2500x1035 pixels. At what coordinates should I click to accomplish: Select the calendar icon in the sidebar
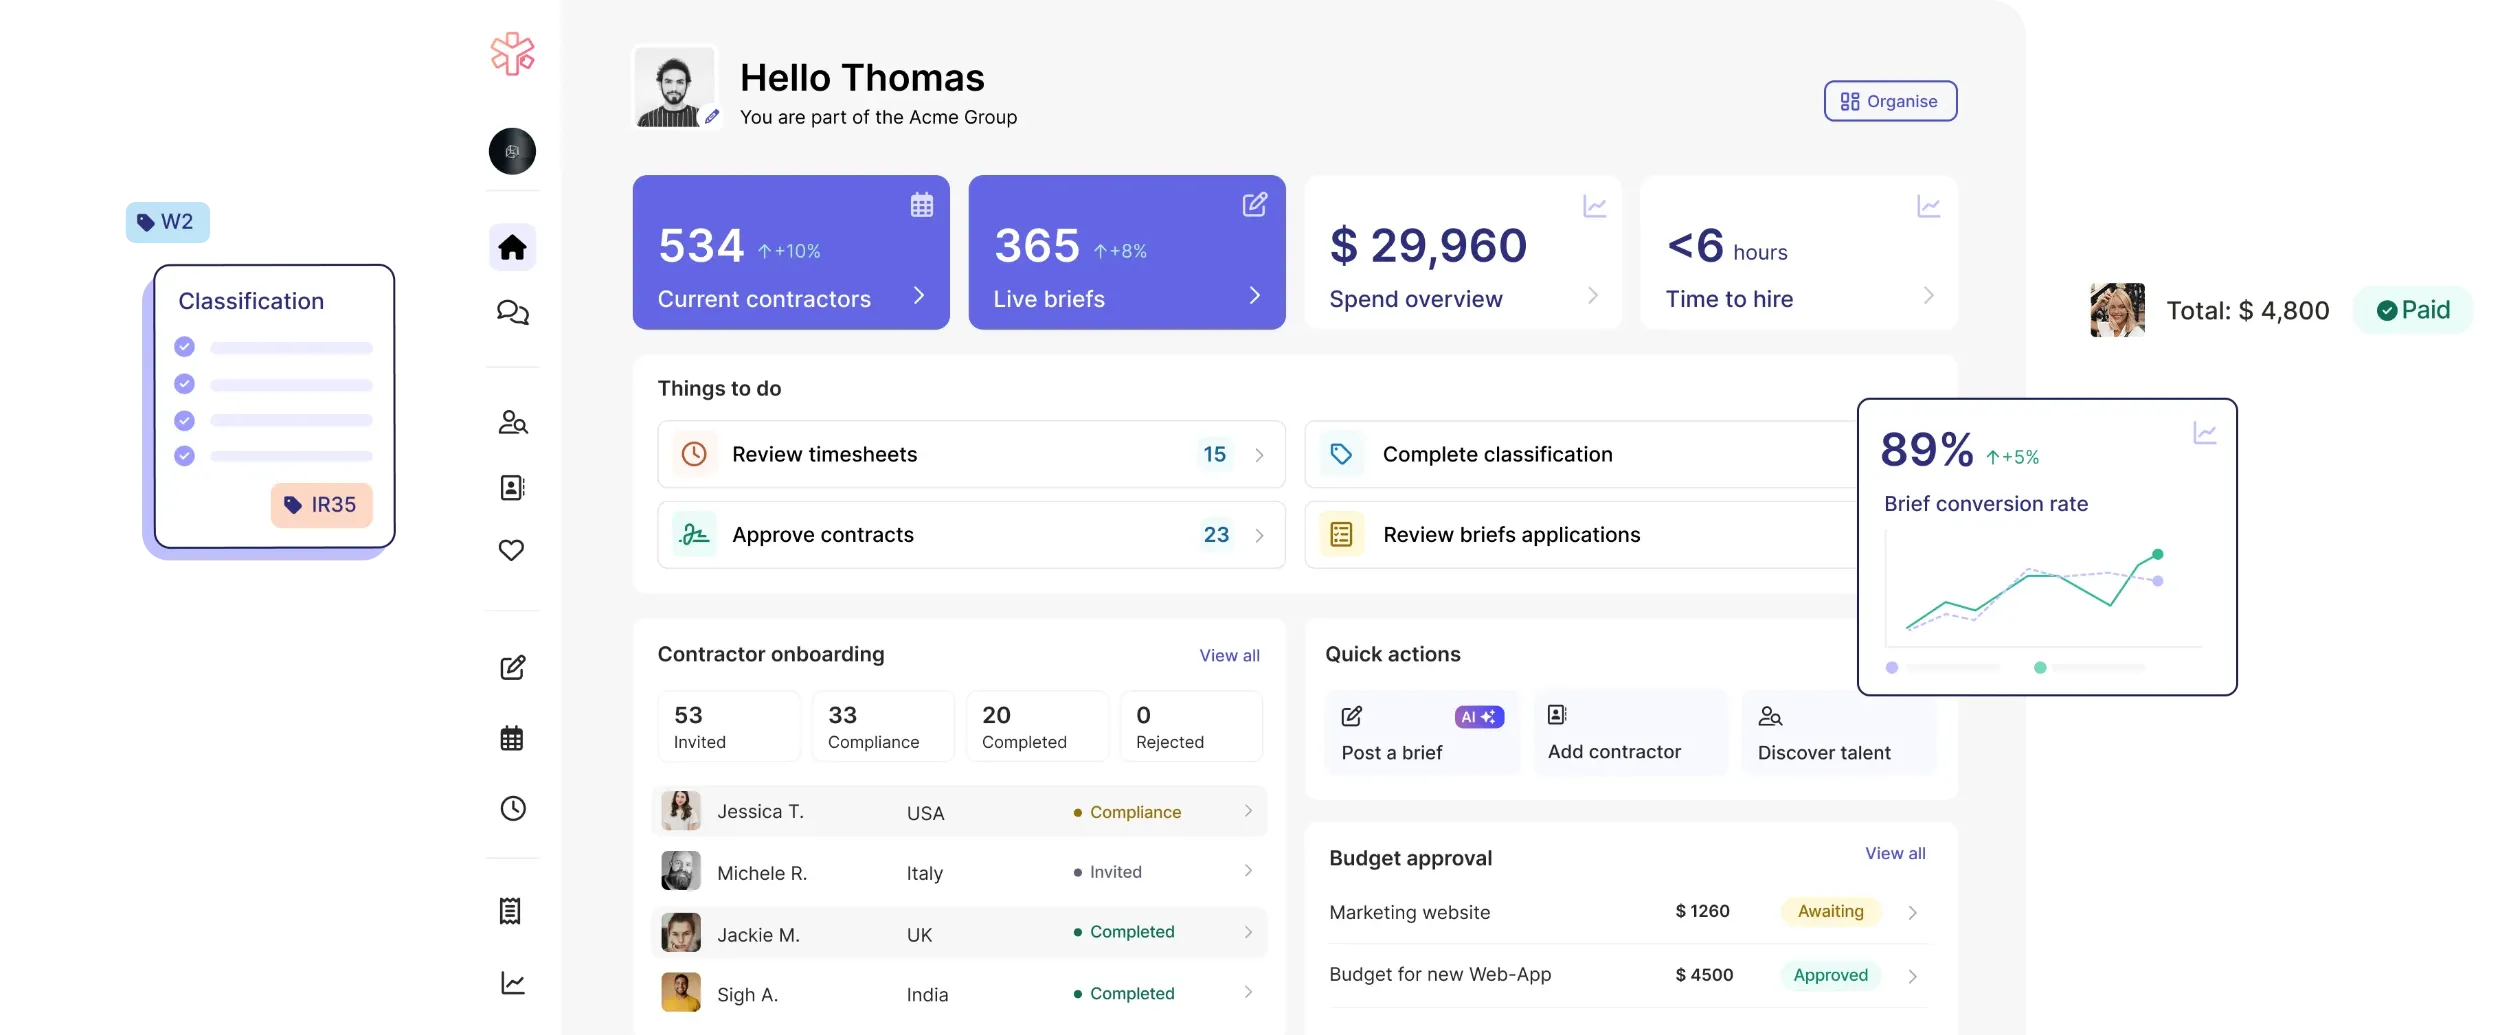[513, 738]
